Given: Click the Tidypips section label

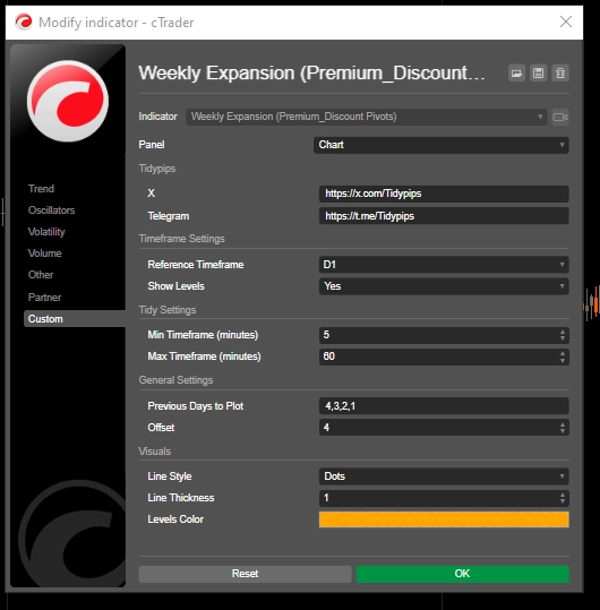Looking at the screenshot, I should click(157, 168).
